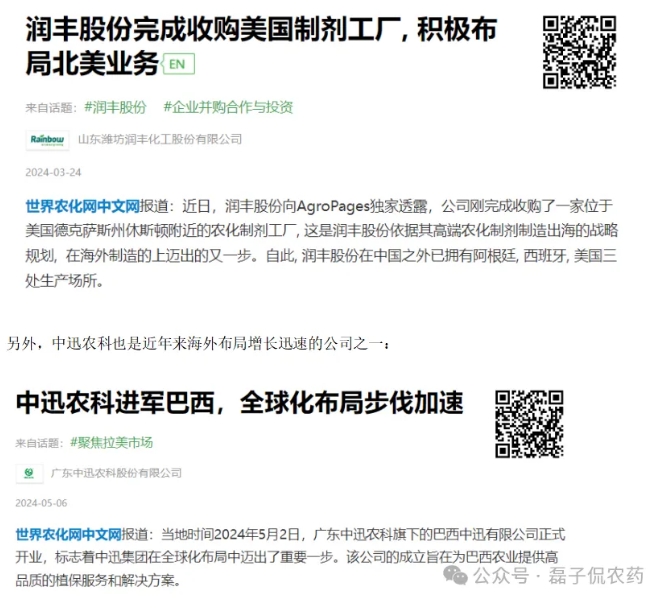Click the QR code beside Zhongxun headline
Viewport: 655px width, 608px height.
529,424
